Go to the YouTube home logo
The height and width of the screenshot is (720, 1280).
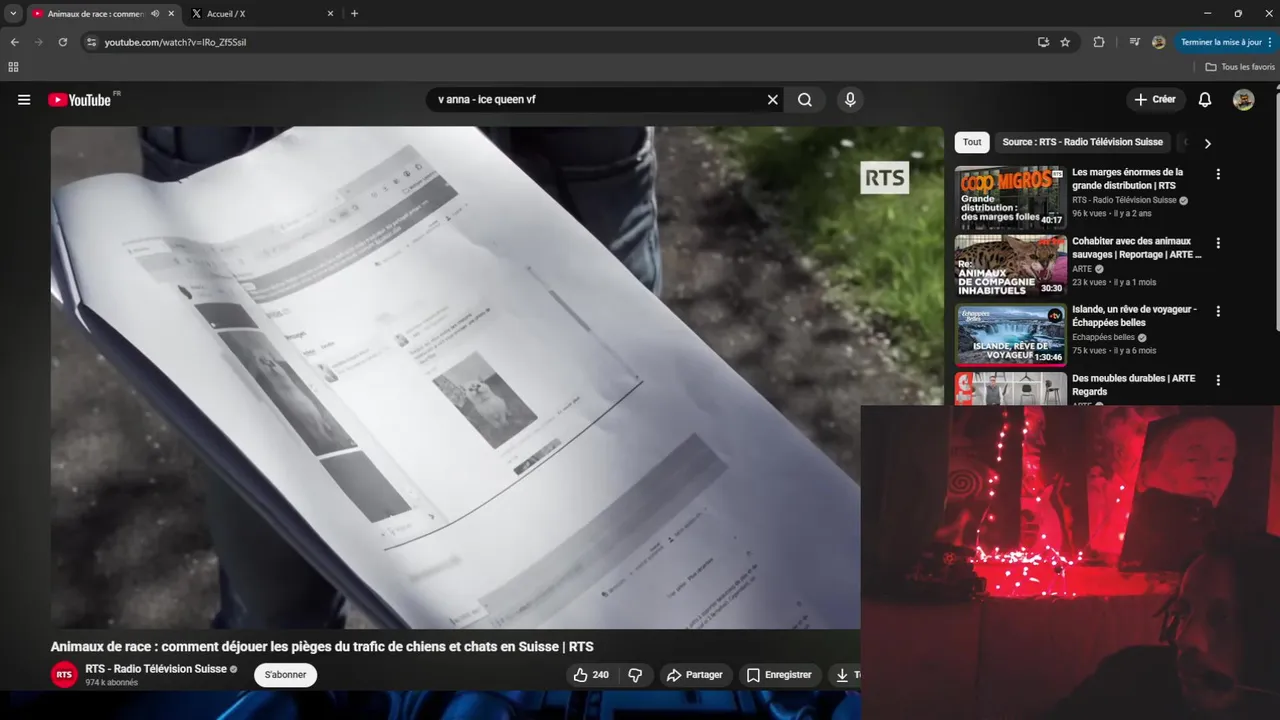(x=79, y=100)
